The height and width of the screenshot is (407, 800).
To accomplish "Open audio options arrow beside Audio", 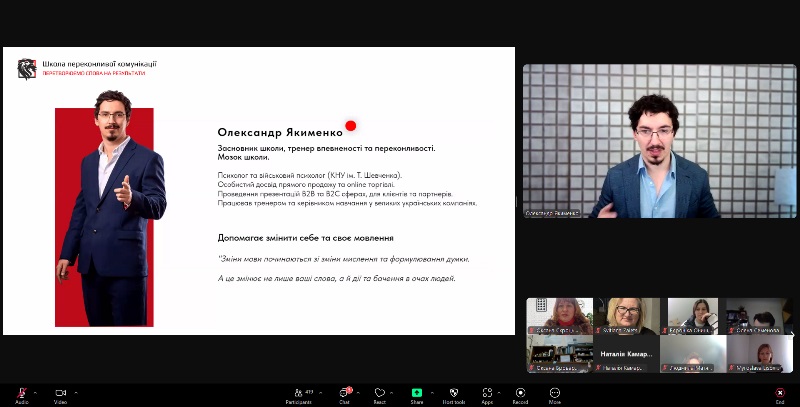I will [35, 393].
